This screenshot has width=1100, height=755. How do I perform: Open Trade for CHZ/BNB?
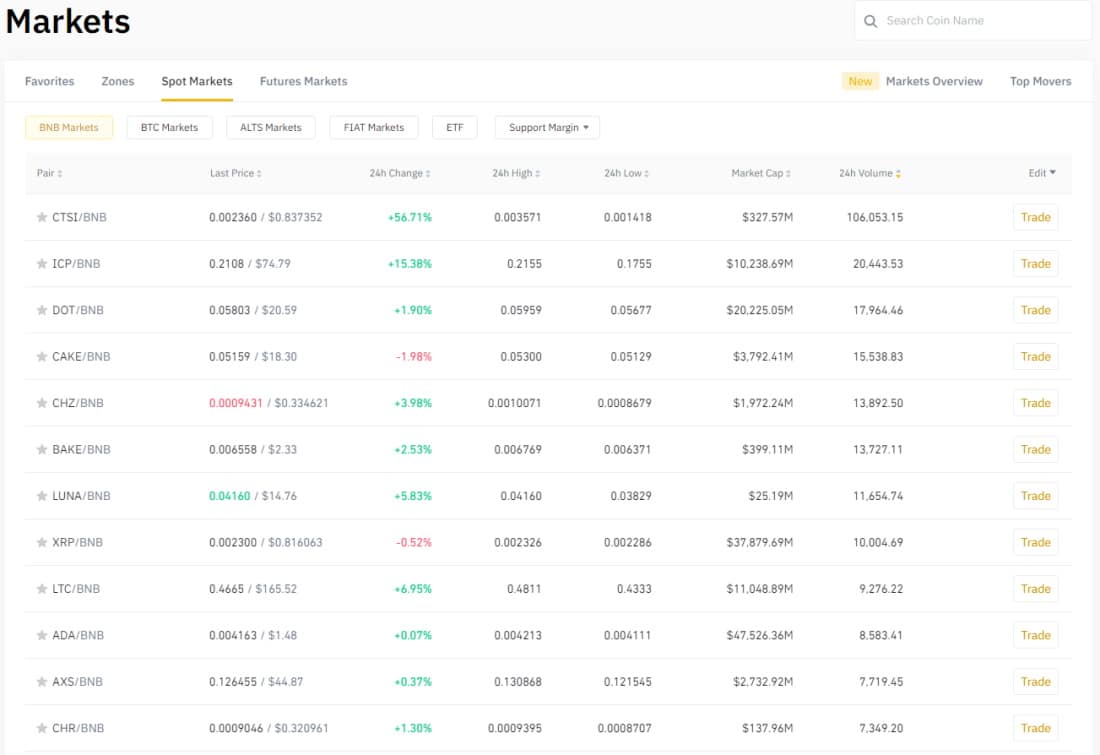1035,403
